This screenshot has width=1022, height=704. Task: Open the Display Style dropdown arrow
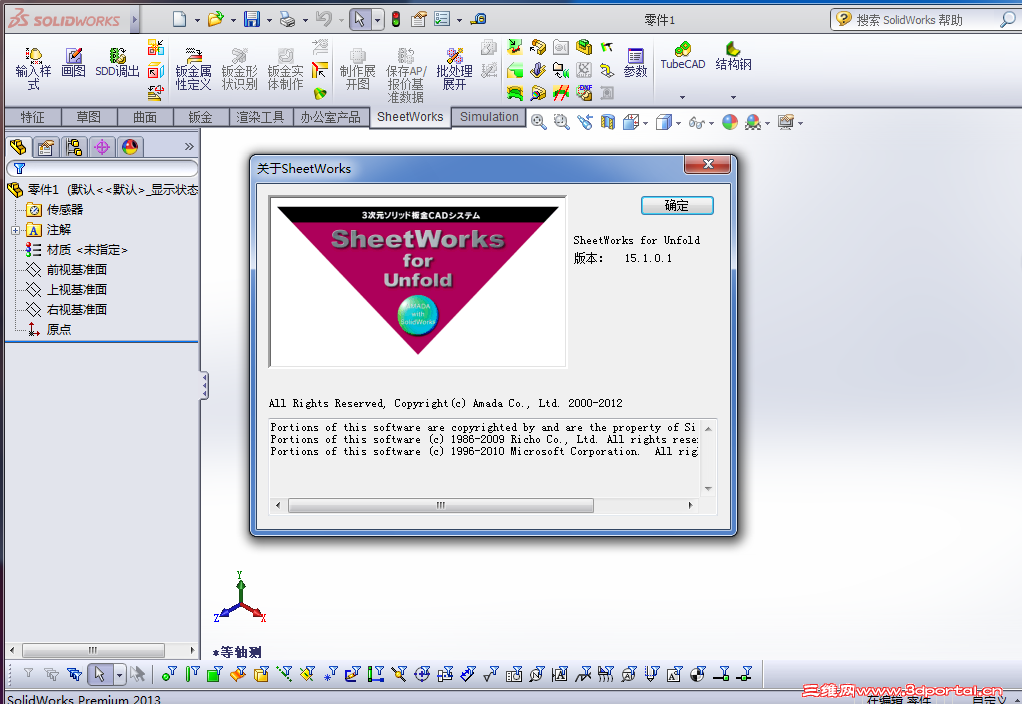click(x=679, y=123)
